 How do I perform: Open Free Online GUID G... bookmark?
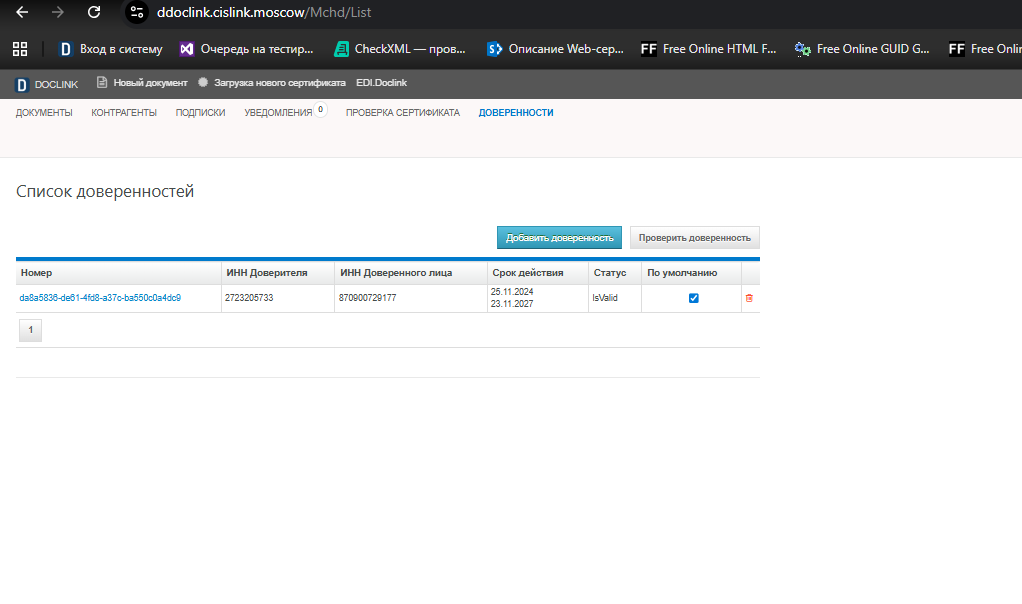862,49
